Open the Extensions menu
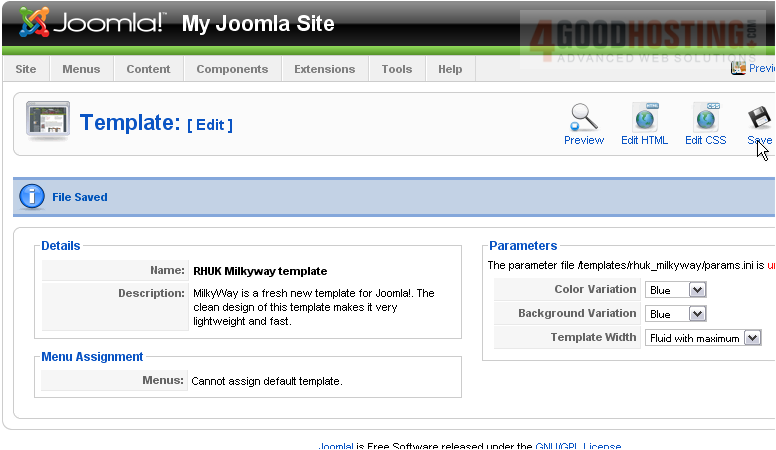 click(324, 69)
